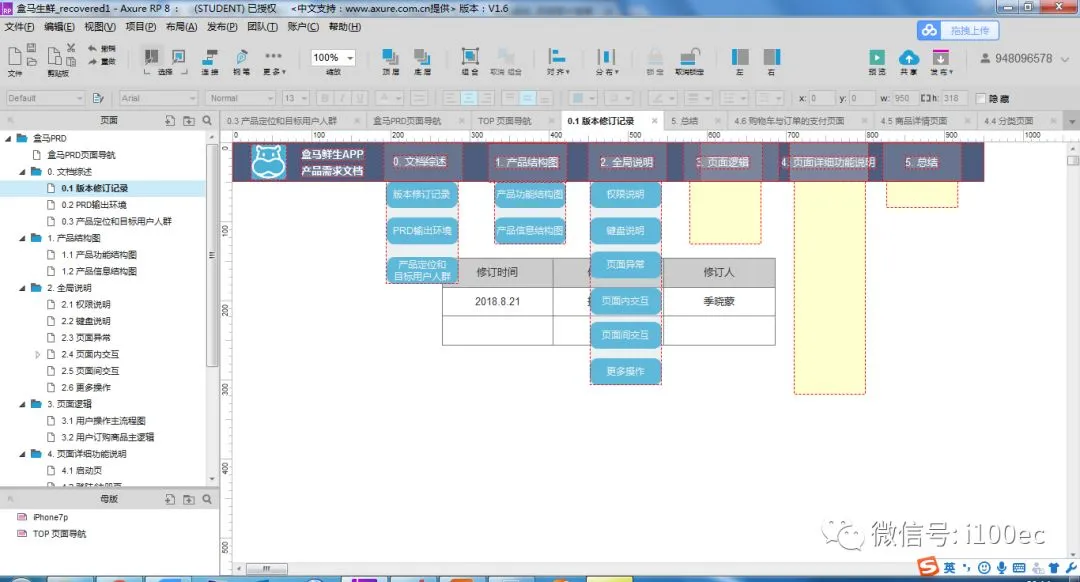Screen dimensions: 1080x582
Task: Toggle underline text formatting
Action: 359,98
